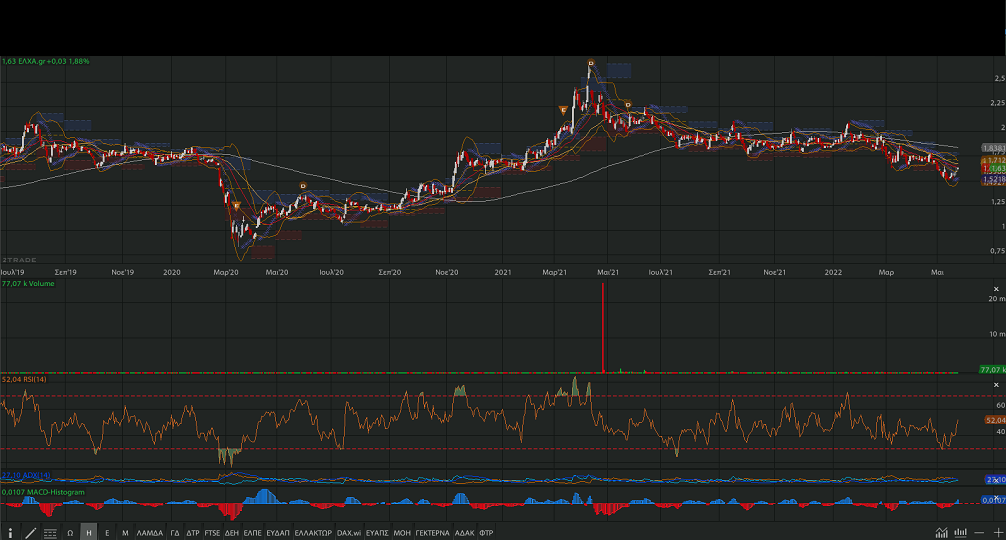Close the Volume indicator panel
Viewport: 1006px width, 540px height.
point(995,286)
